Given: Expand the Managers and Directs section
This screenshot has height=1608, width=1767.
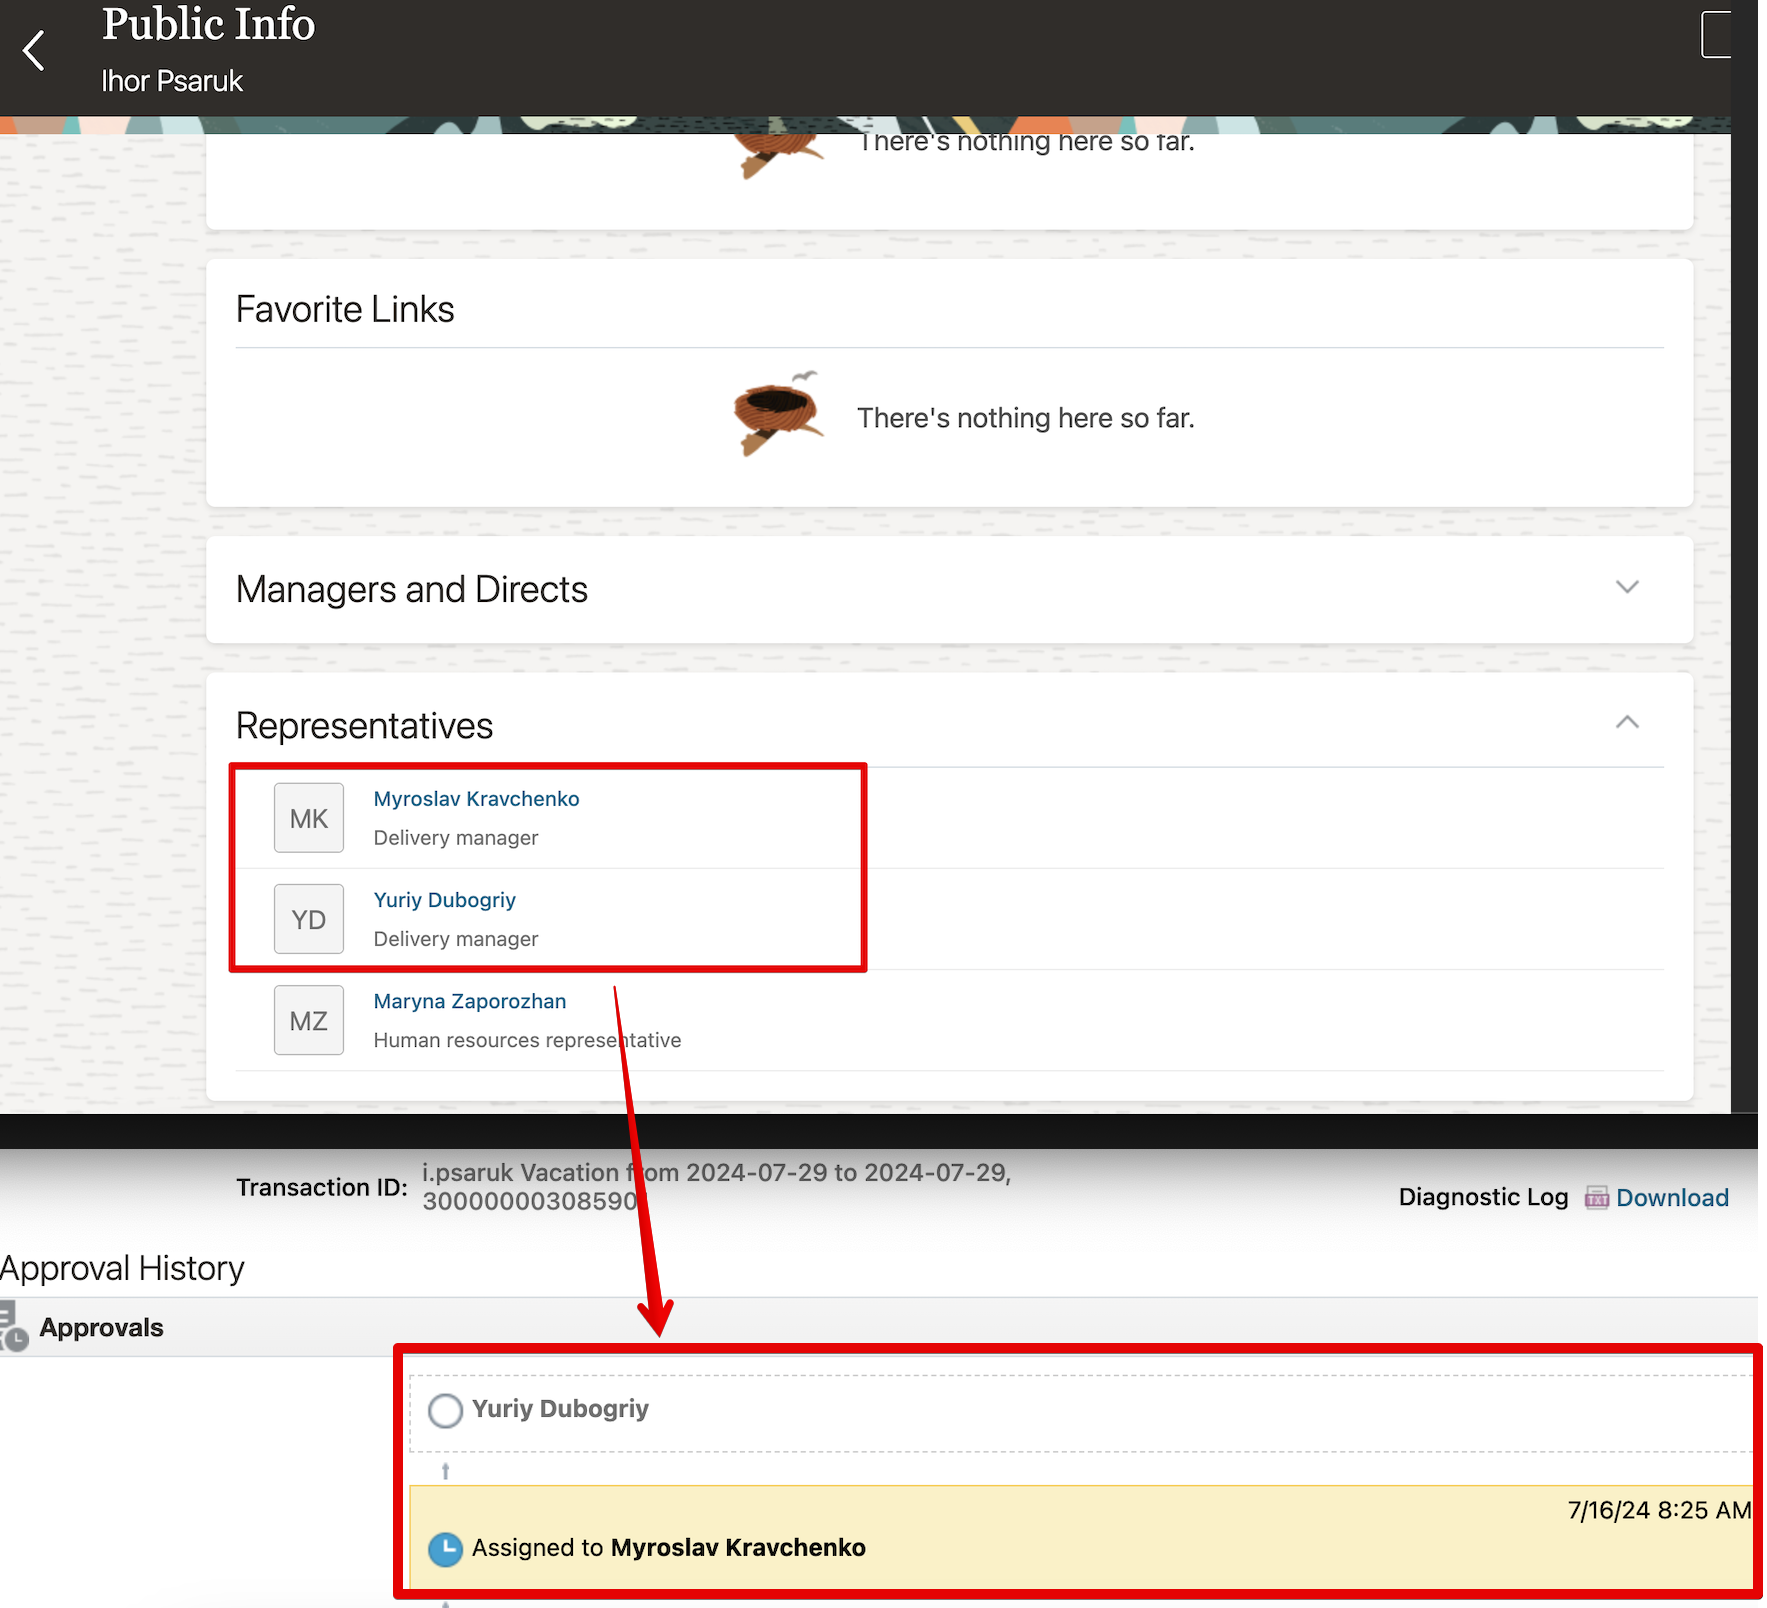Looking at the screenshot, I should [1627, 588].
